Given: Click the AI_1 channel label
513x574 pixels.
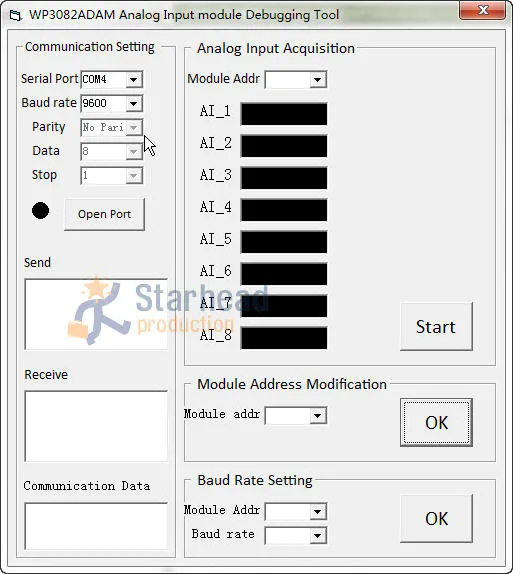Looking at the screenshot, I should 215,111.
